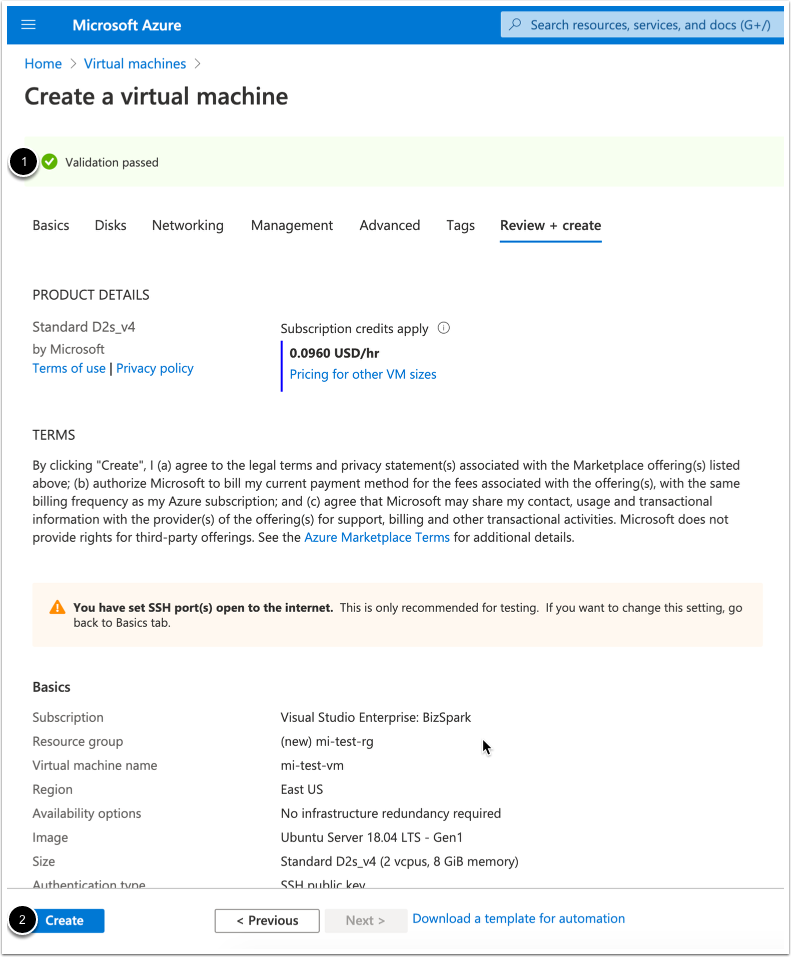Click the 0.0960 USD/hr price text
The height and width of the screenshot is (957, 791).
point(334,353)
